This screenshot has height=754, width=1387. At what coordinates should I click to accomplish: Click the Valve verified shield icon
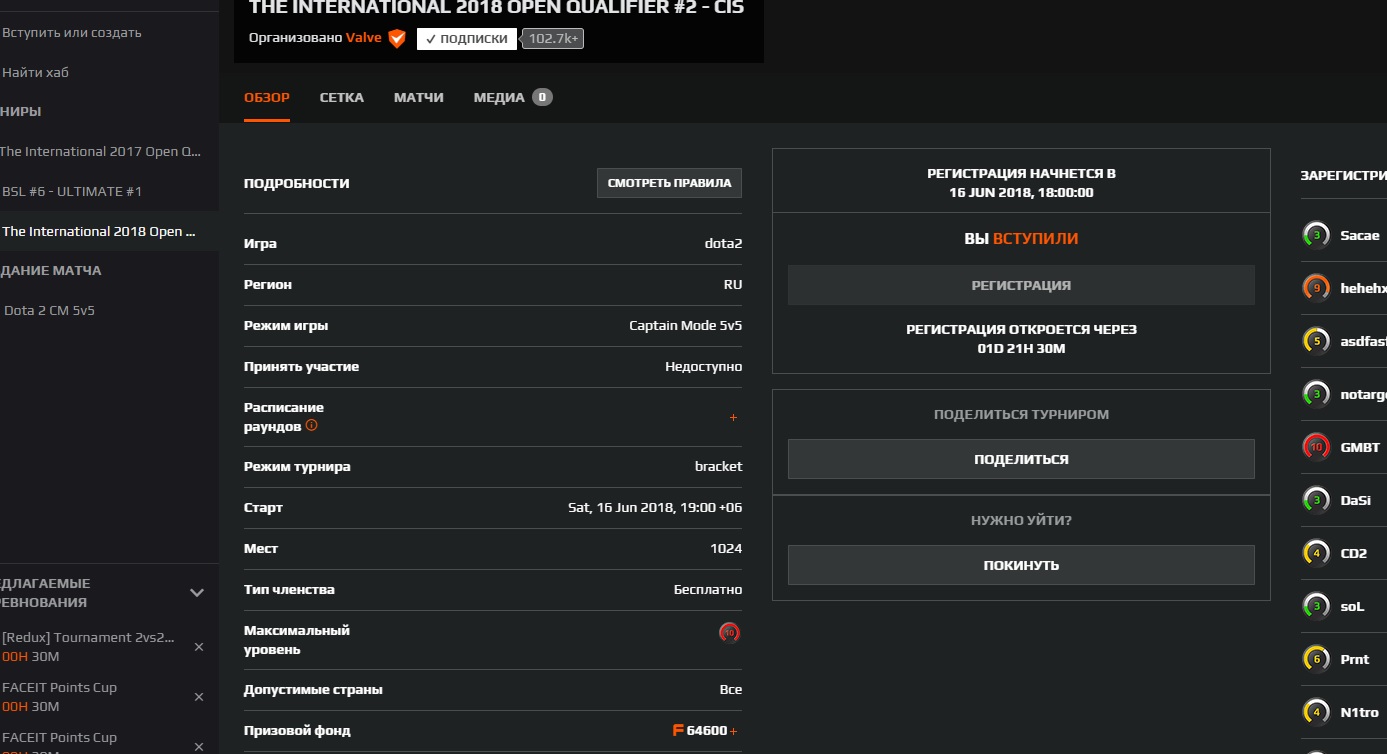point(397,39)
